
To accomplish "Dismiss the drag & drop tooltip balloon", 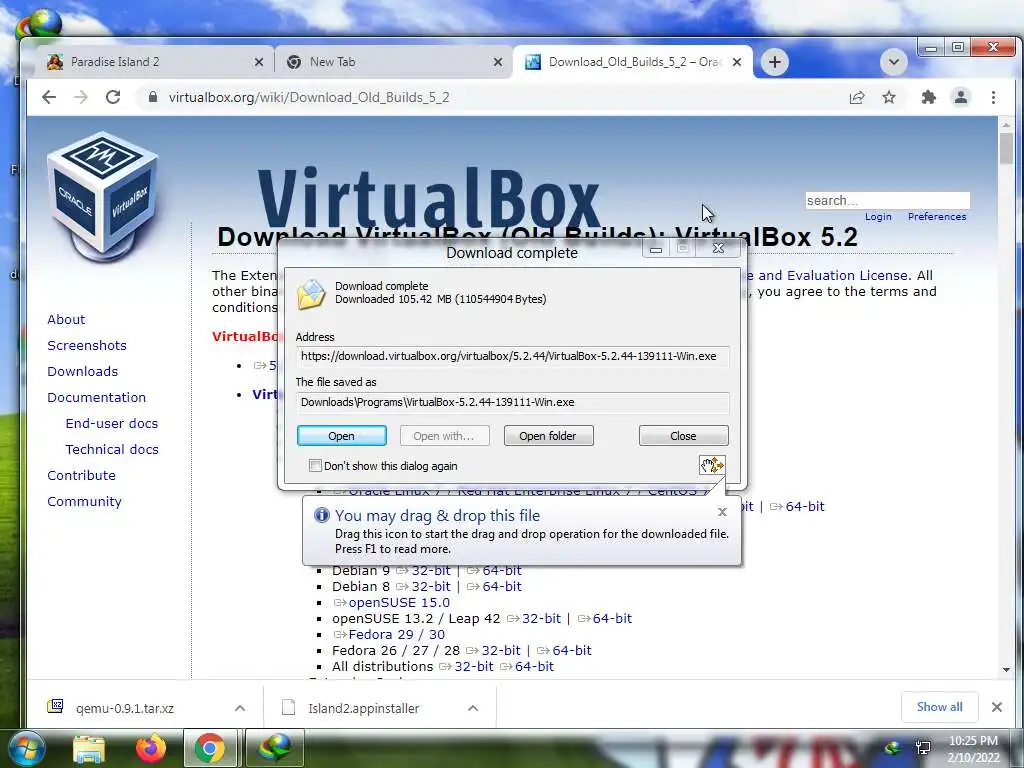I will pos(722,512).
